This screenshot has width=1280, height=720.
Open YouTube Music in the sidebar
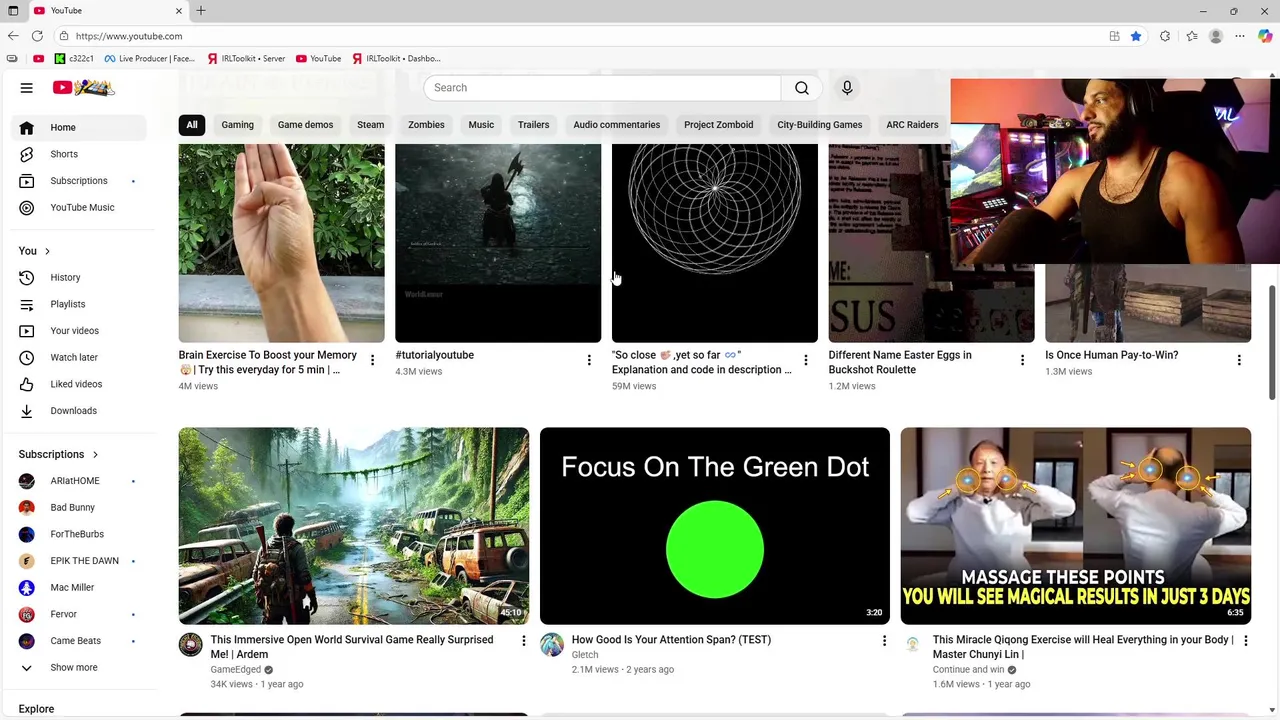click(x=80, y=207)
